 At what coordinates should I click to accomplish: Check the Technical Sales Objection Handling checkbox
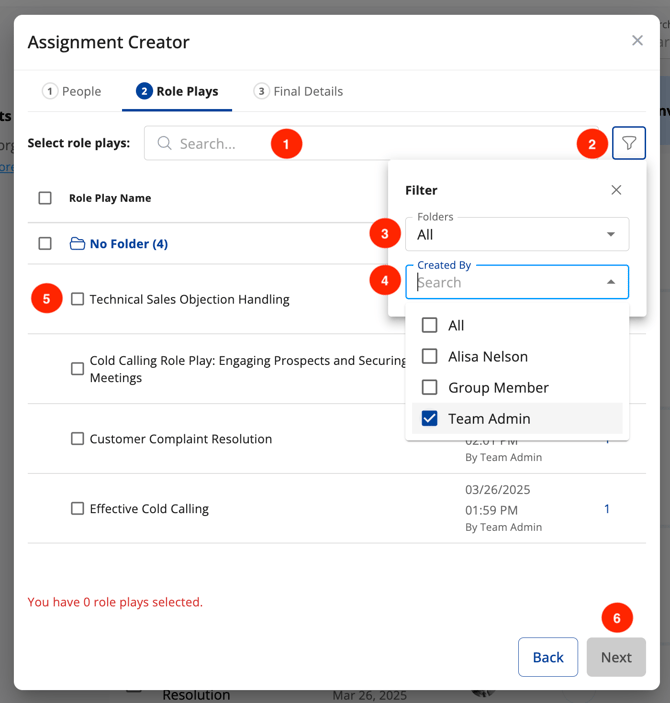[77, 299]
